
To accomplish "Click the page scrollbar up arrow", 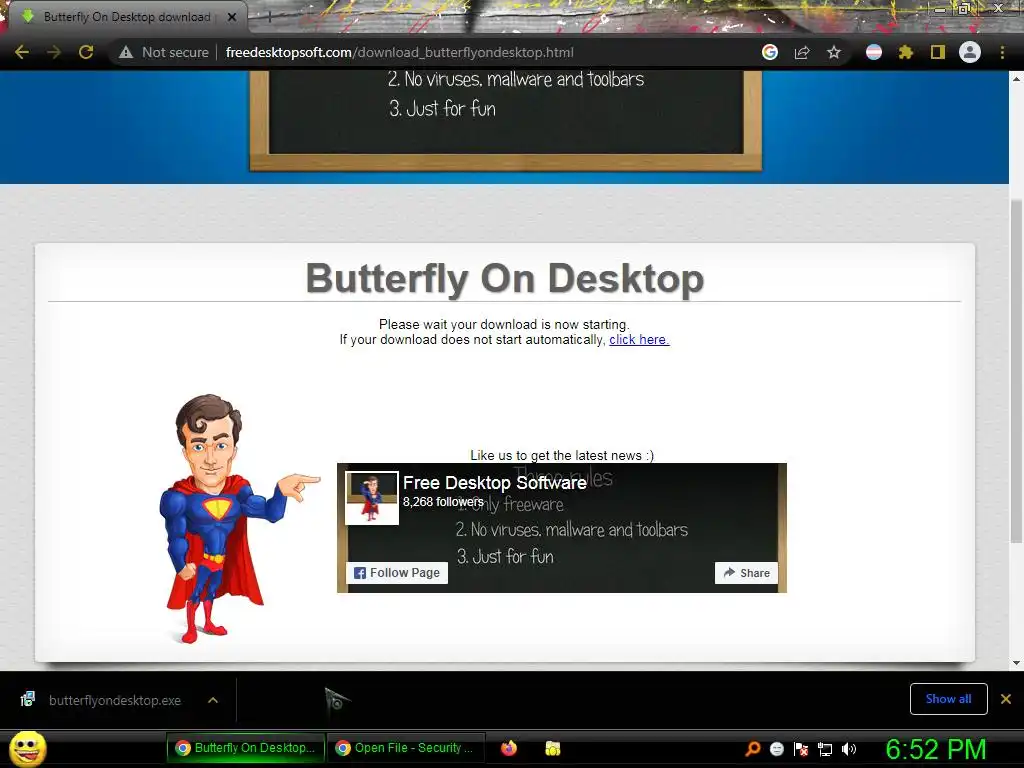I will (x=1016, y=78).
